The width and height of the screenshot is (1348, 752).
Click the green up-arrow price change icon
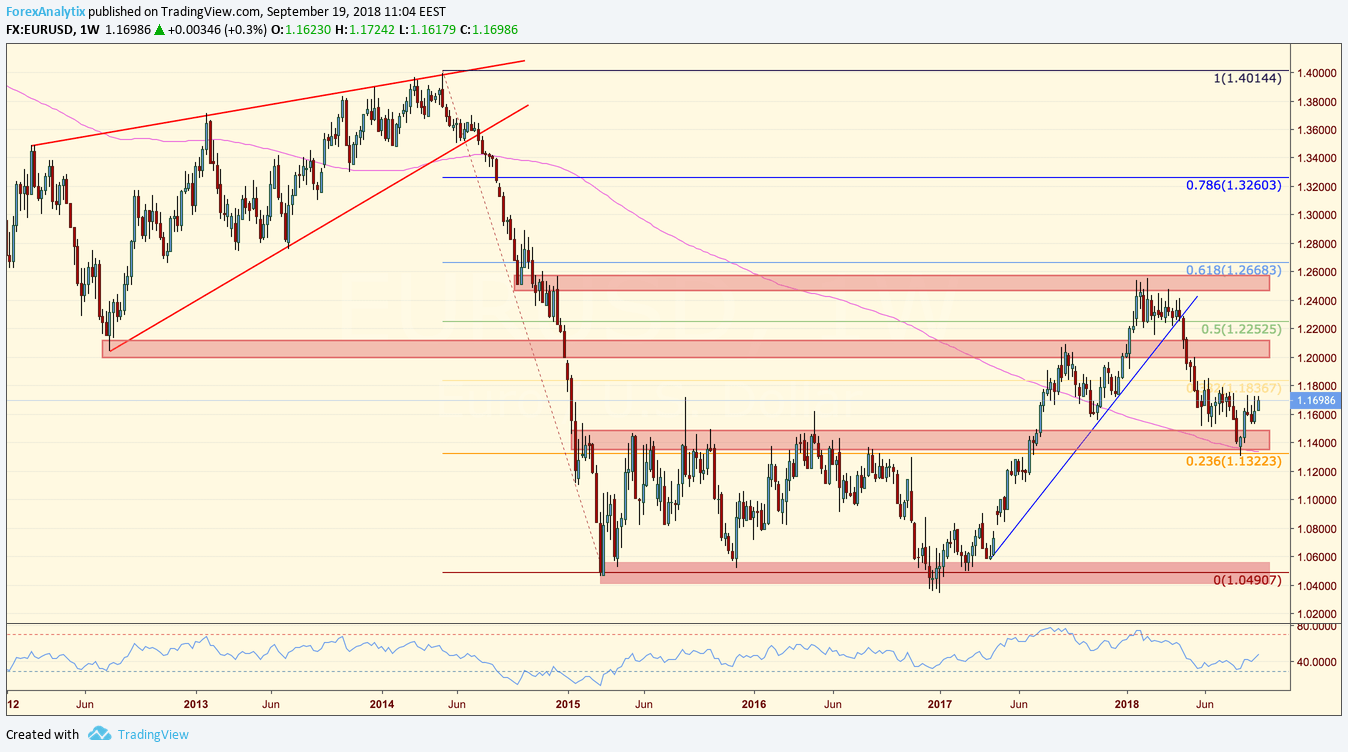(158, 30)
